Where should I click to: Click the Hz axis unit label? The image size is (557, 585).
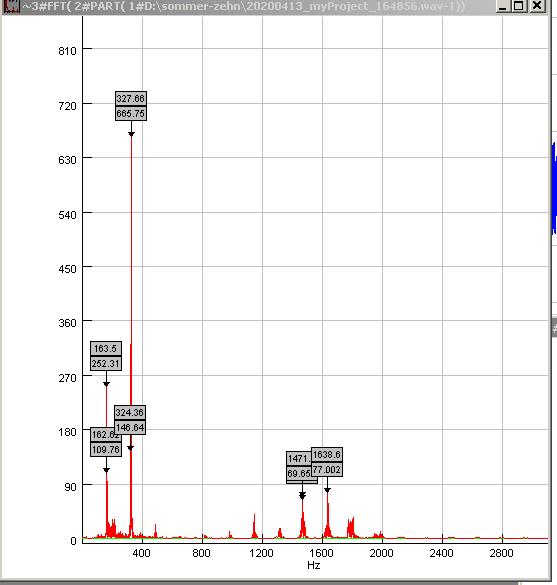pyautogui.click(x=313, y=565)
